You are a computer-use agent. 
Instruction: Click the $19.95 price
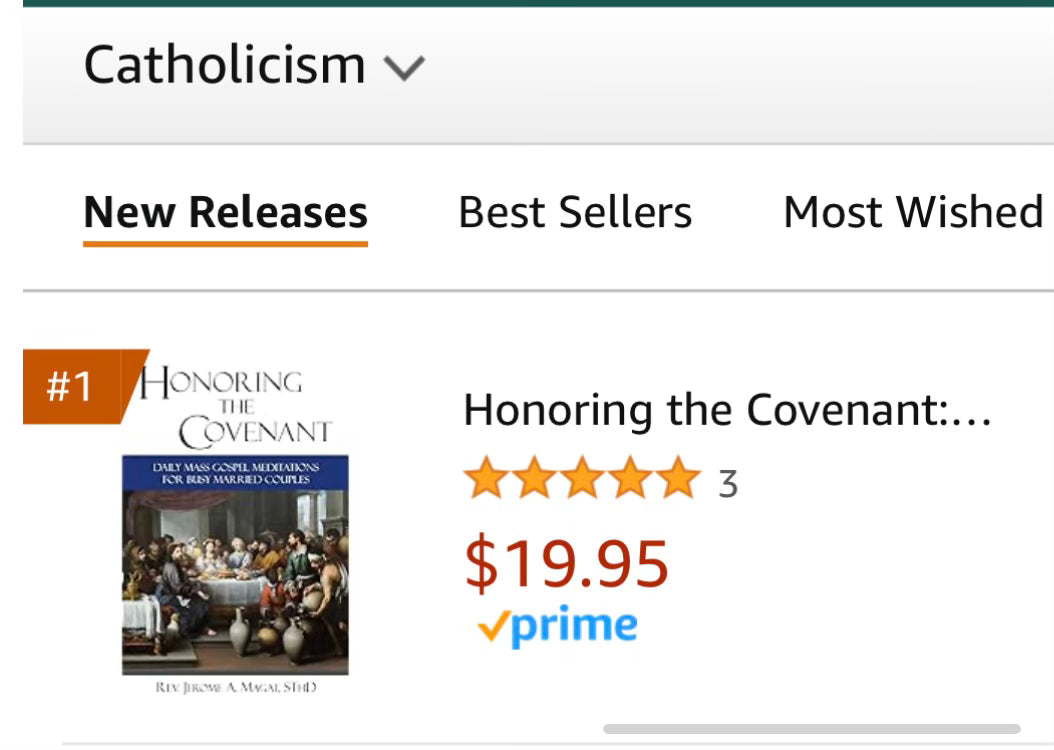(566, 564)
